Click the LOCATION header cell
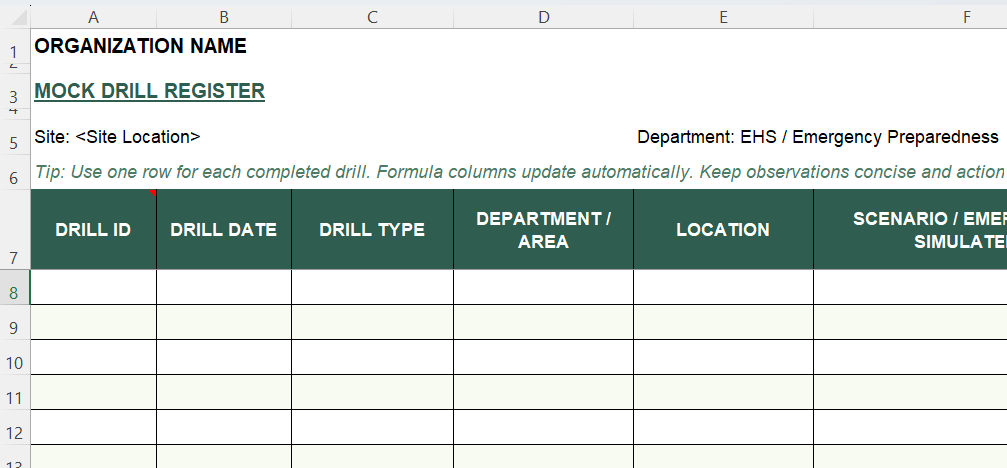The height and width of the screenshot is (468, 1007). pos(722,230)
